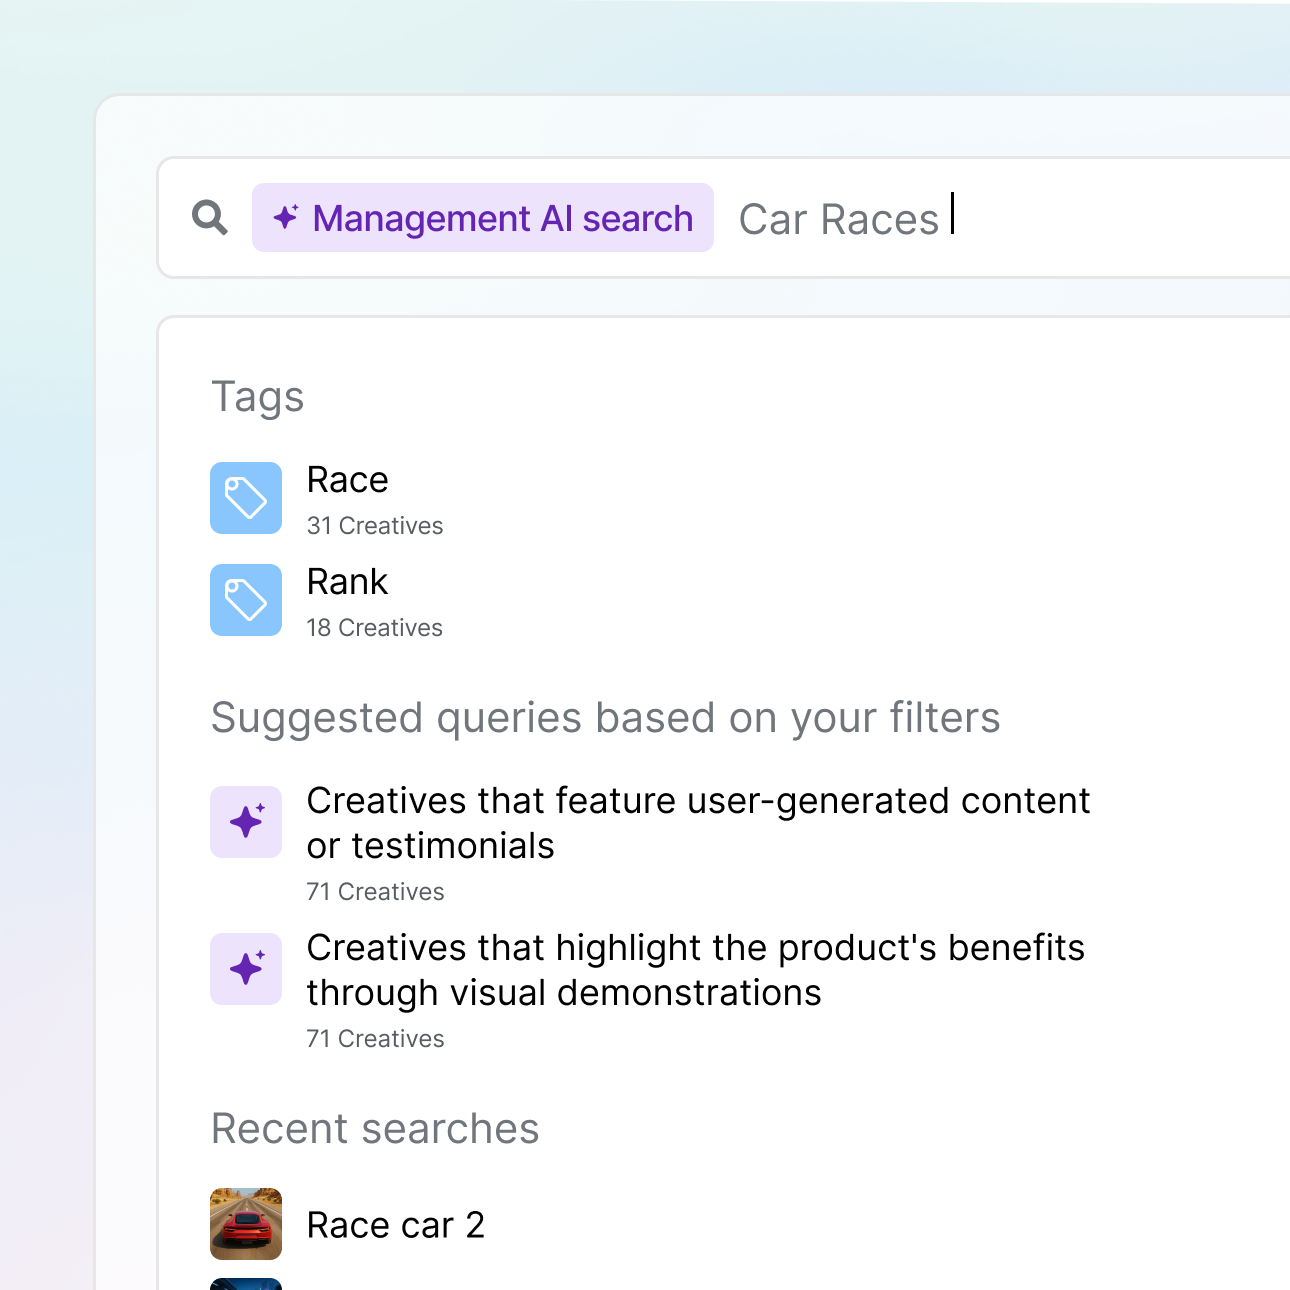Select the Rank tag with 18 Creatives

347,582
